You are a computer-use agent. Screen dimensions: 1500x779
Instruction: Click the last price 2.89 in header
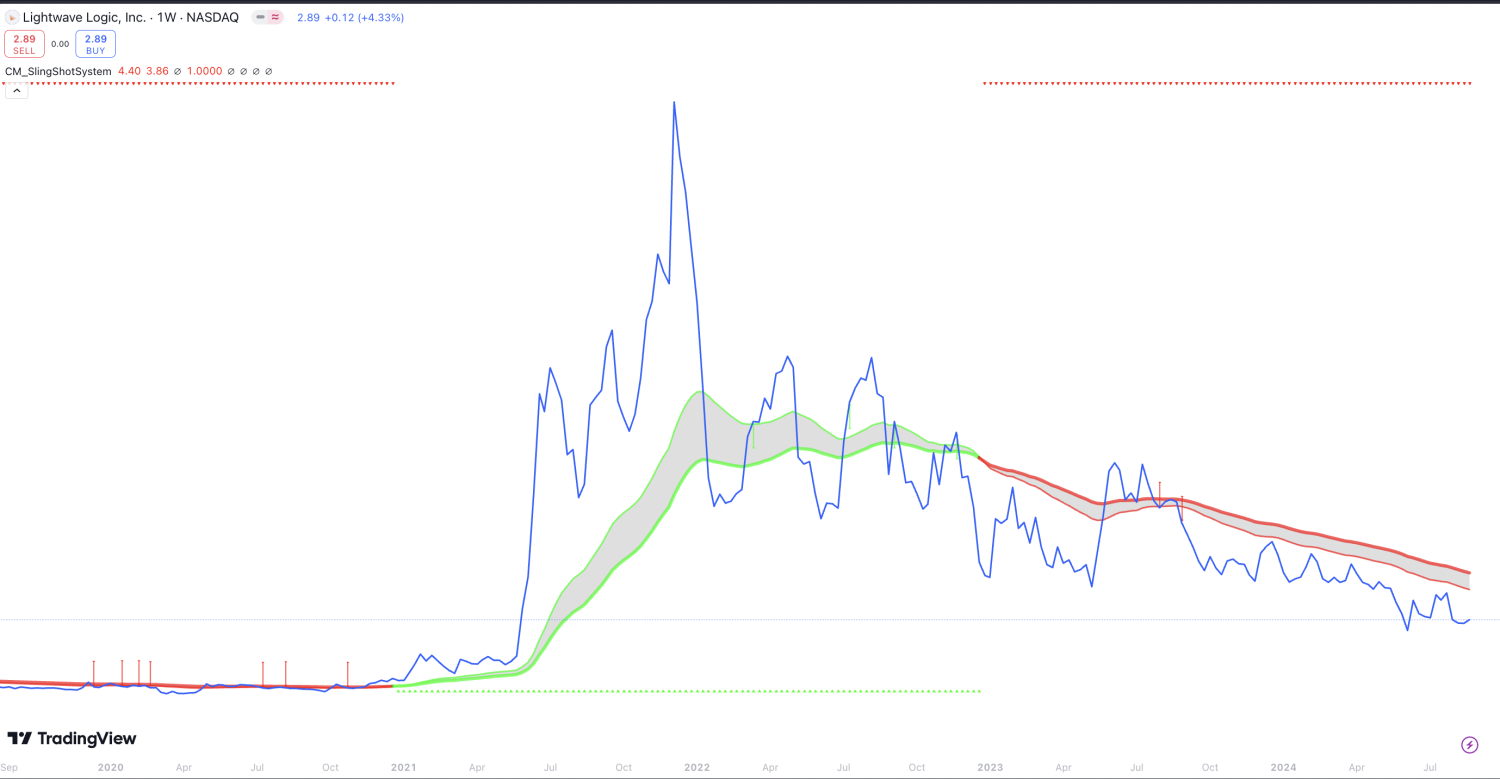point(308,17)
